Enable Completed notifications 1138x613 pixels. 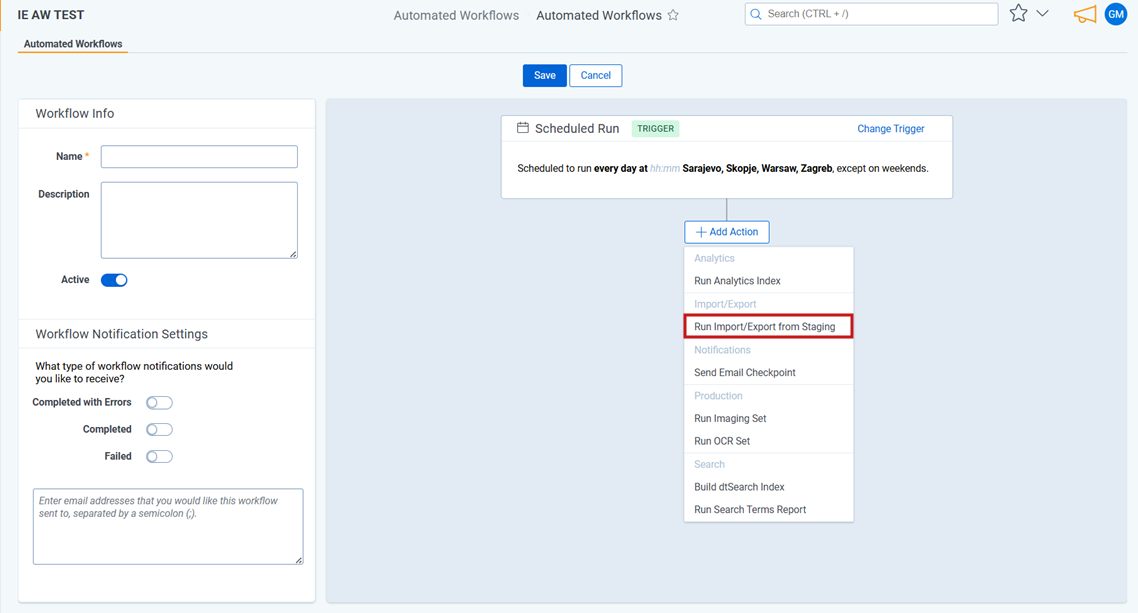pos(158,428)
